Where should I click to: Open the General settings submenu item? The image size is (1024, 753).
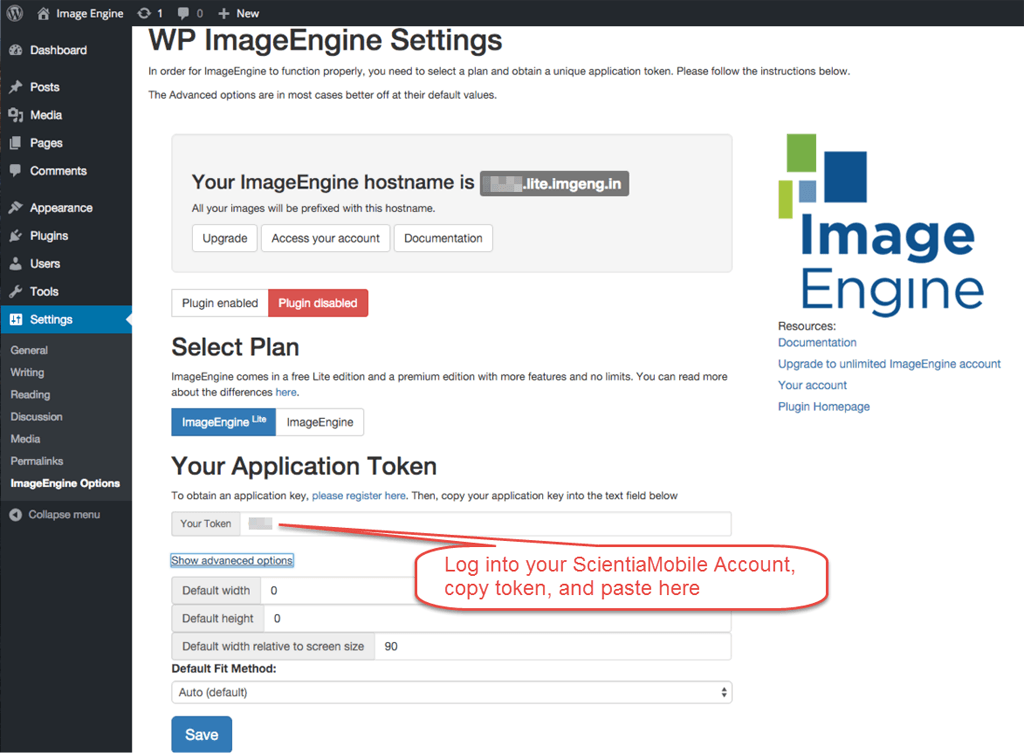pos(29,350)
